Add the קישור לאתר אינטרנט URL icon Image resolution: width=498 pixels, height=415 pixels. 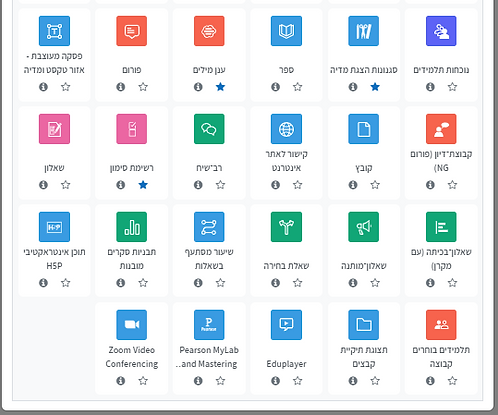(x=286, y=129)
